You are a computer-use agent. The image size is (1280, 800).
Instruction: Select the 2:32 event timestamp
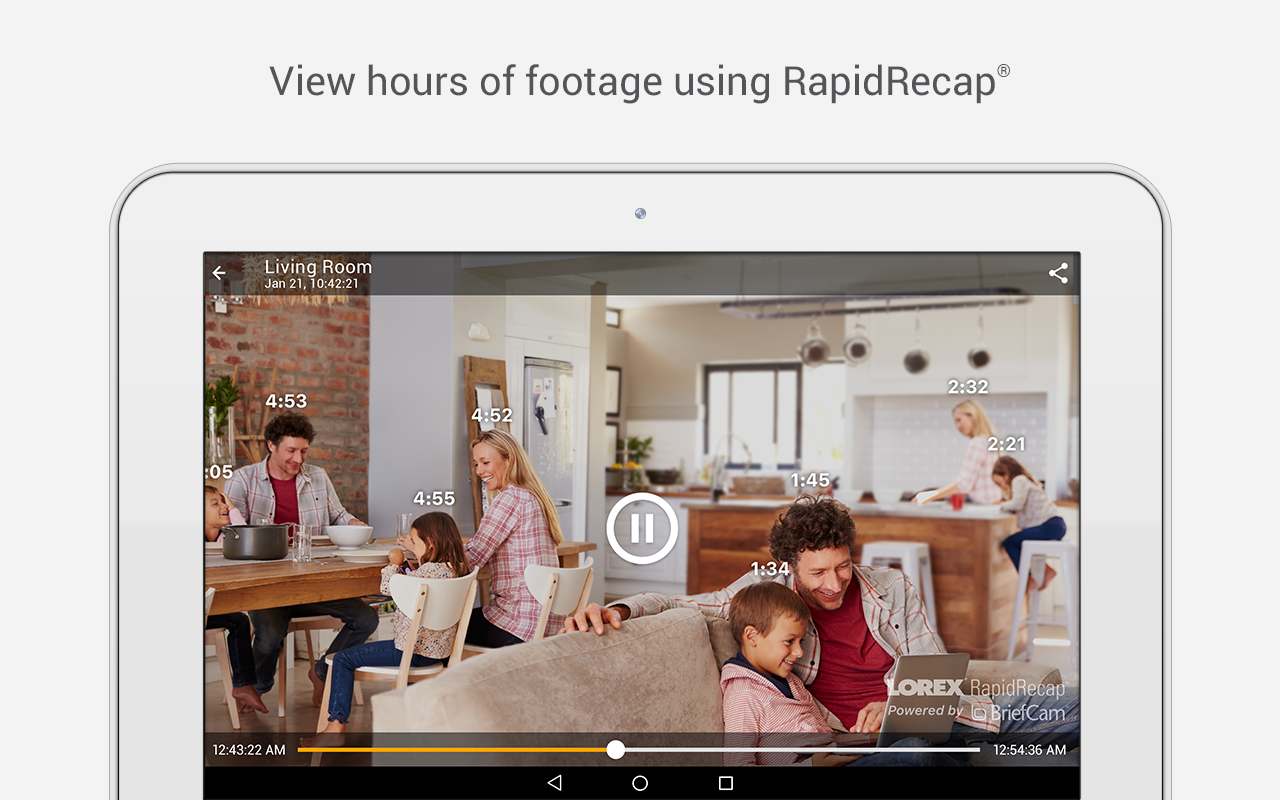coord(968,387)
